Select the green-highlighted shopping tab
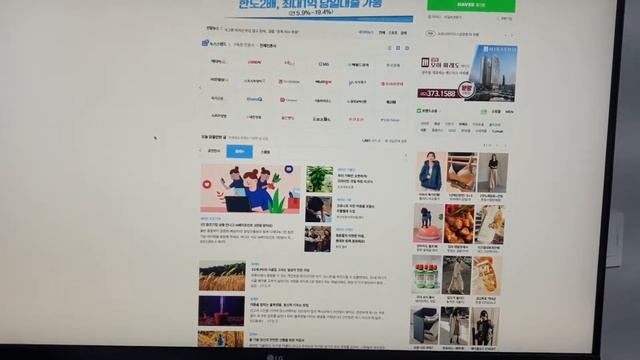Viewport: 640px width, 360px height. (x=484, y=111)
